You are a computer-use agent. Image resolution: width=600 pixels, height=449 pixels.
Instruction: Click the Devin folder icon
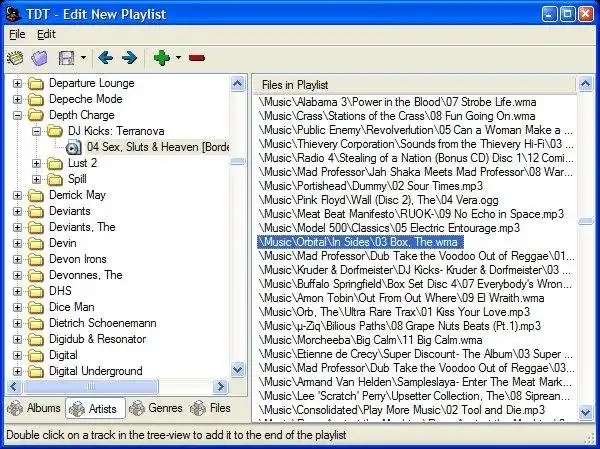click(x=36, y=243)
